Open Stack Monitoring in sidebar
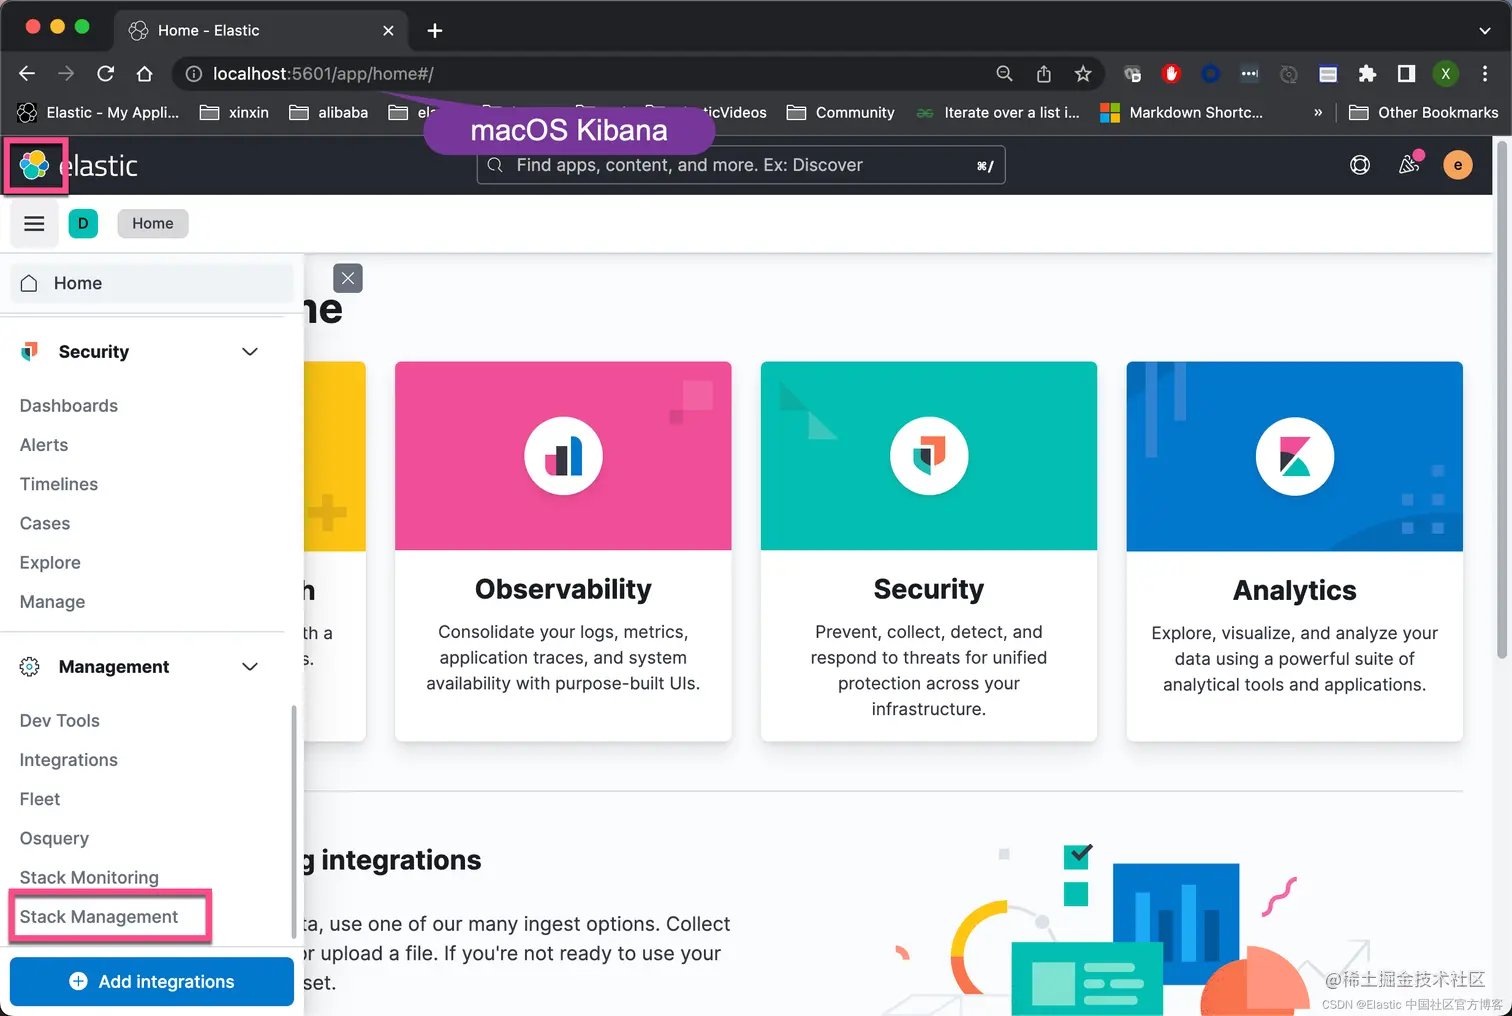 pyautogui.click(x=89, y=877)
